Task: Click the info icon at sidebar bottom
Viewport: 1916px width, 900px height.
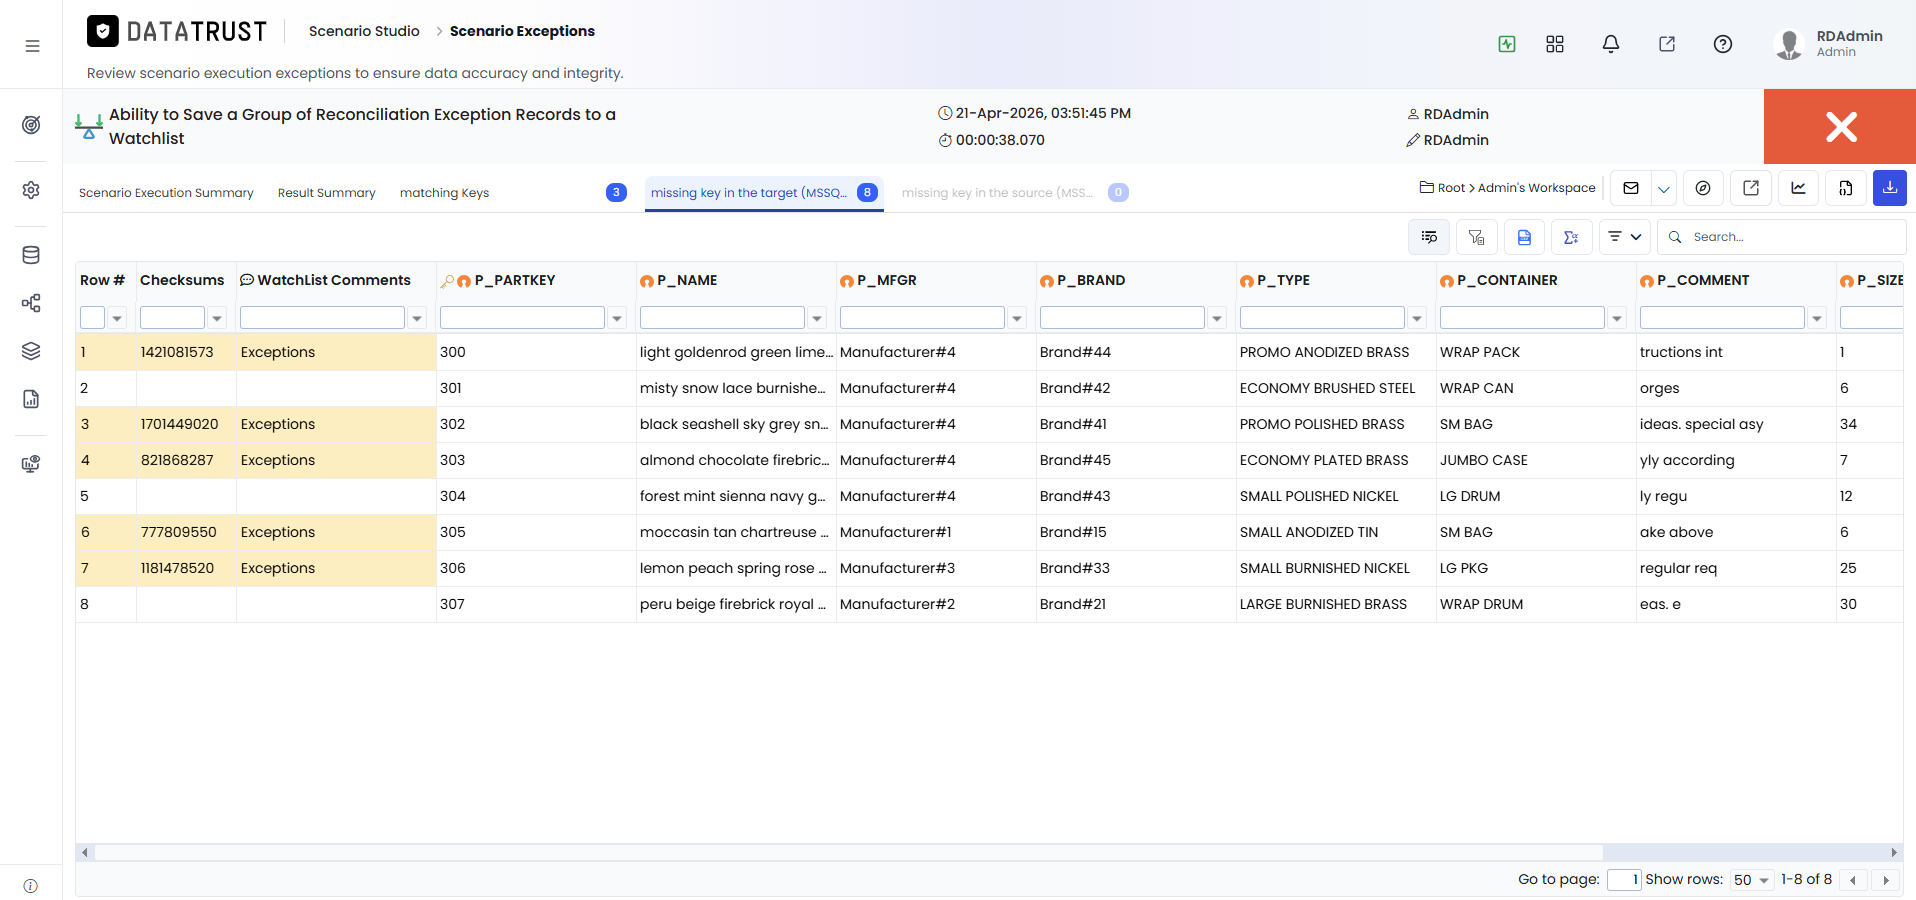Action: (x=31, y=886)
